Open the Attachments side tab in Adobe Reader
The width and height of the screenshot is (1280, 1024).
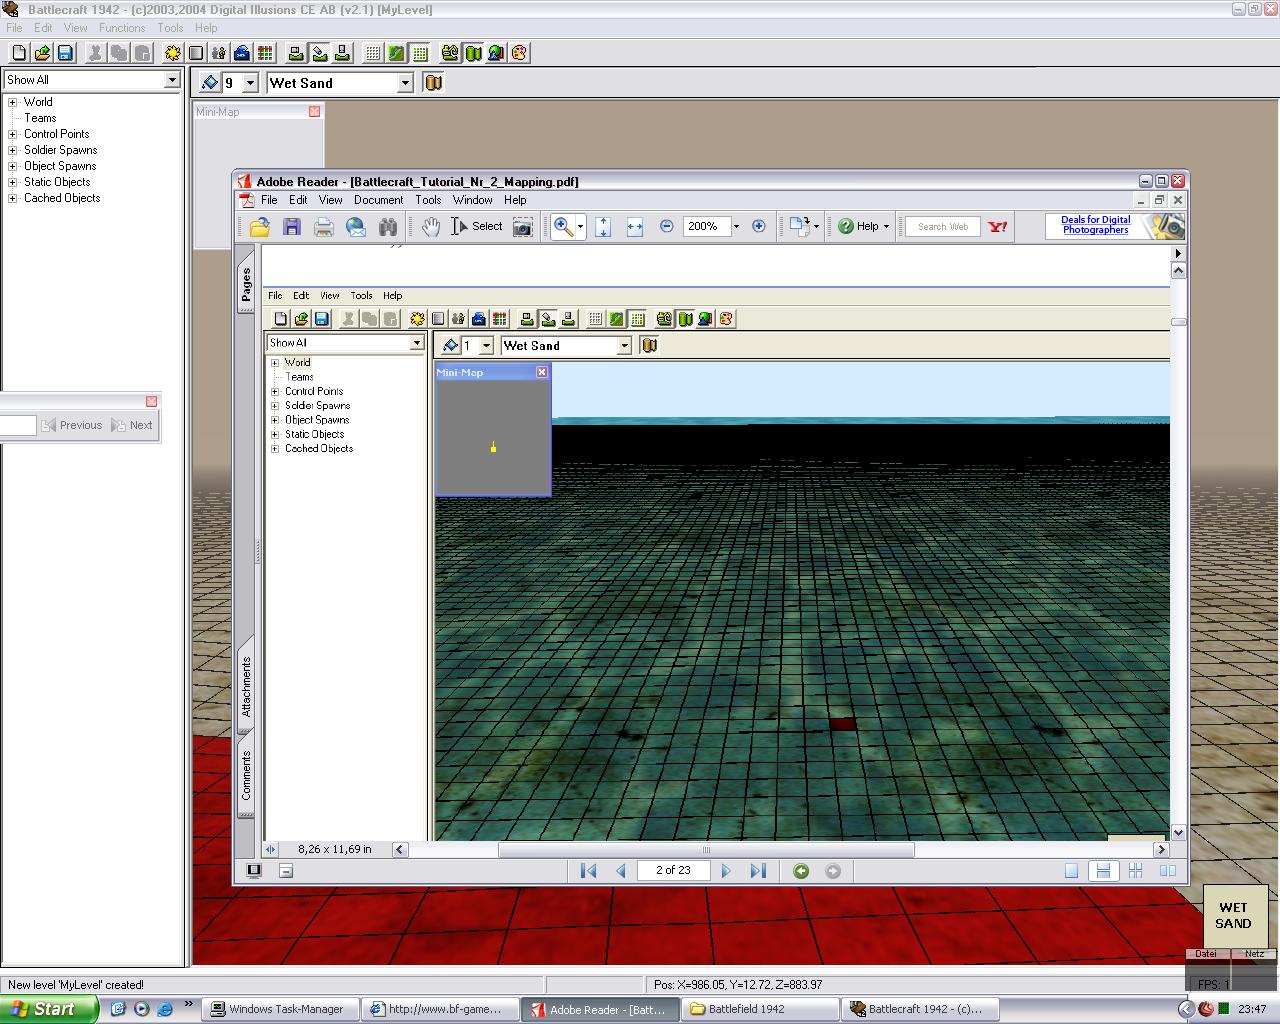point(246,687)
